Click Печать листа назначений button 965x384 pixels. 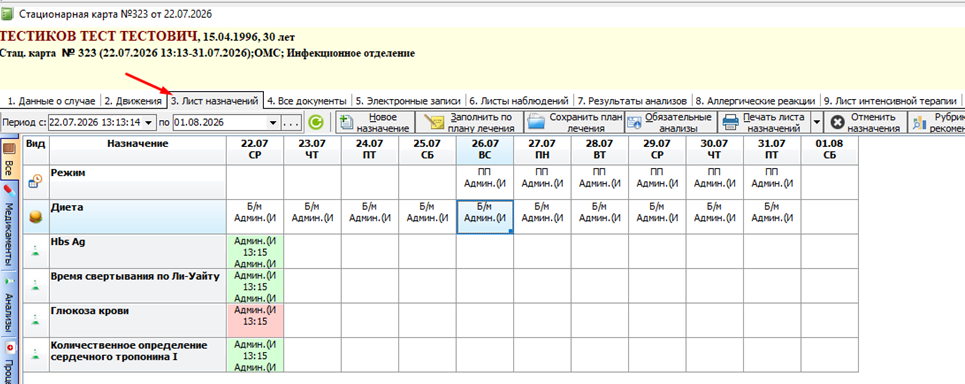click(764, 122)
